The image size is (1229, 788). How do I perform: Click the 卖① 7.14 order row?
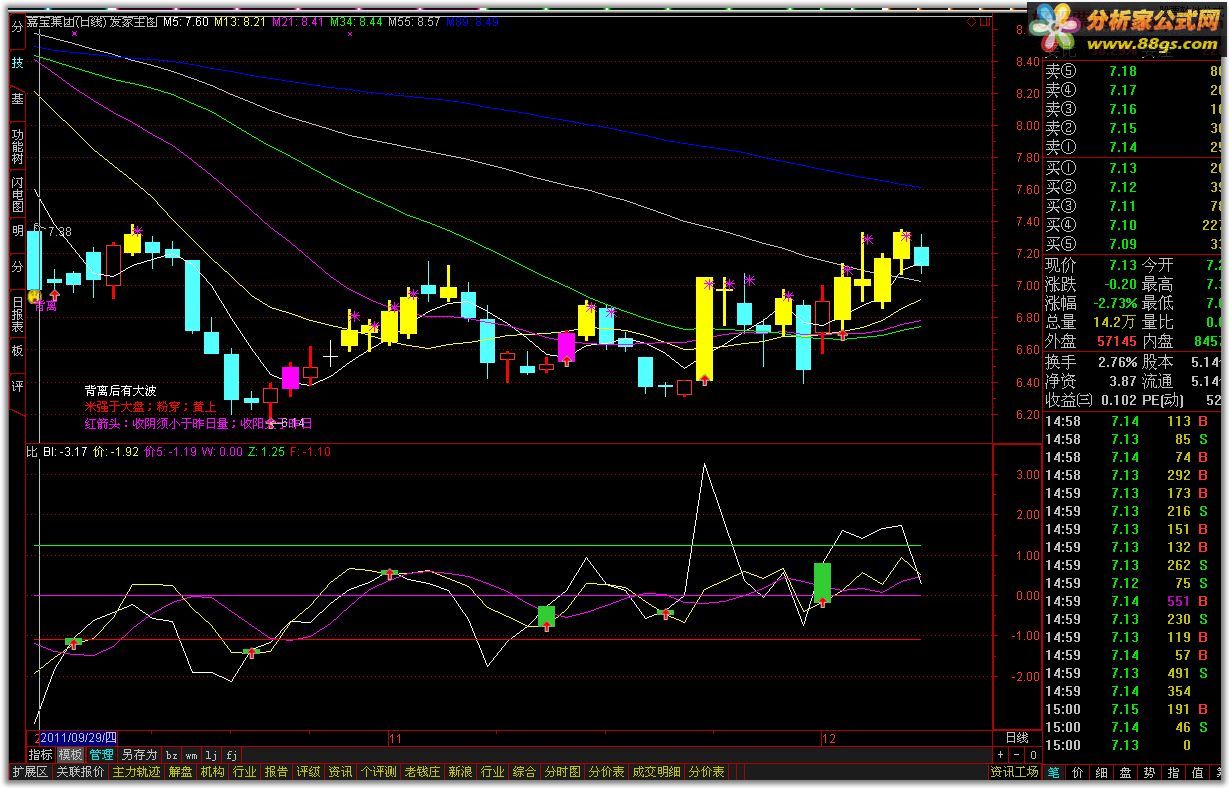point(1134,147)
